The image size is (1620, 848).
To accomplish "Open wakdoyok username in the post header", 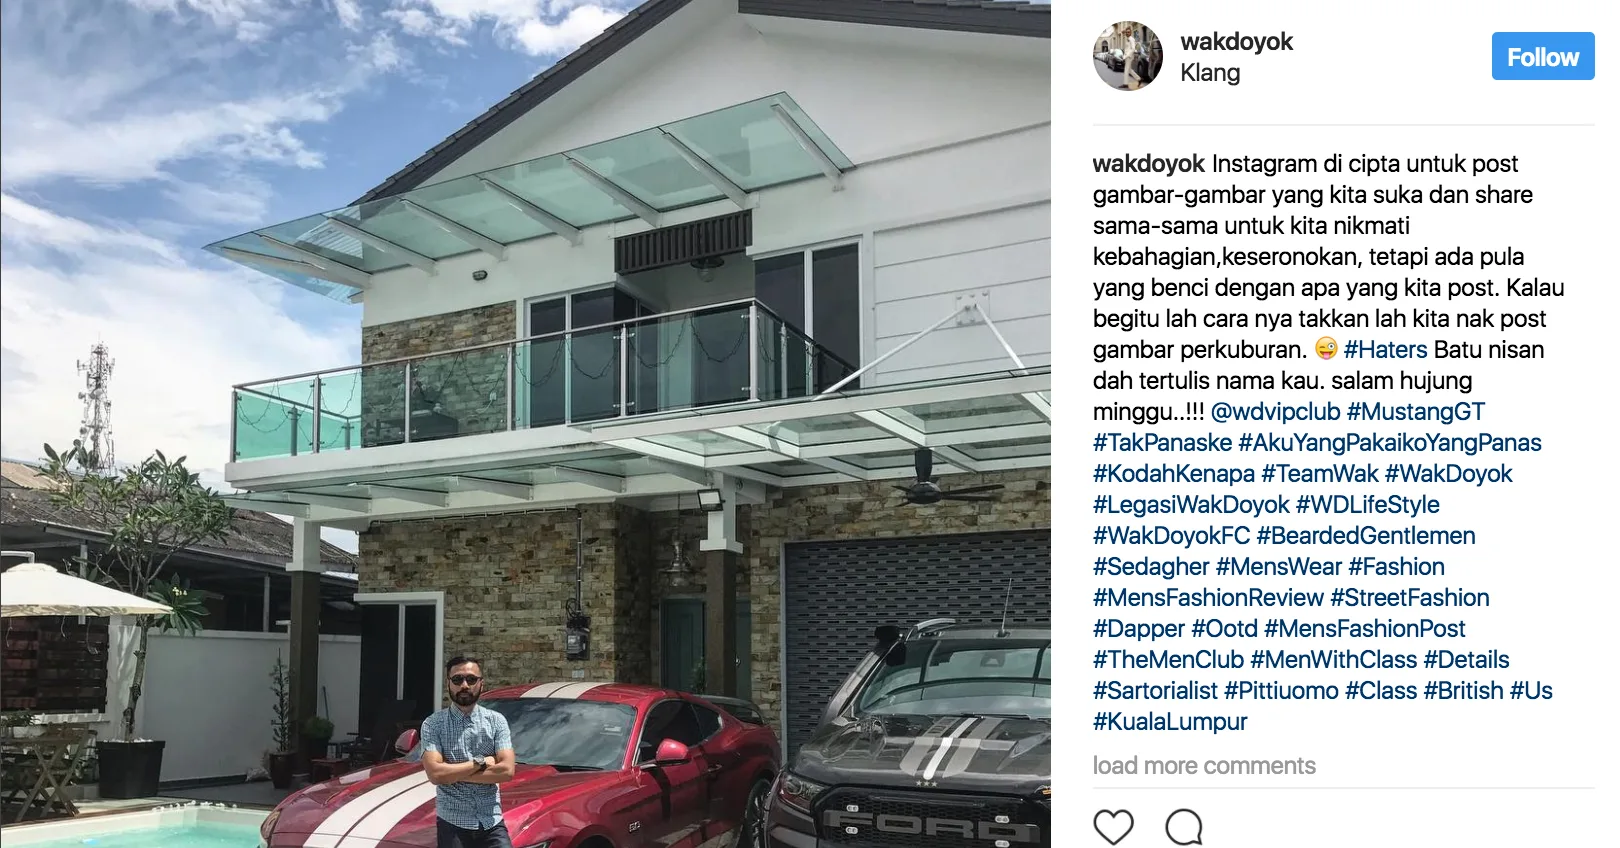I will (1236, 41).
